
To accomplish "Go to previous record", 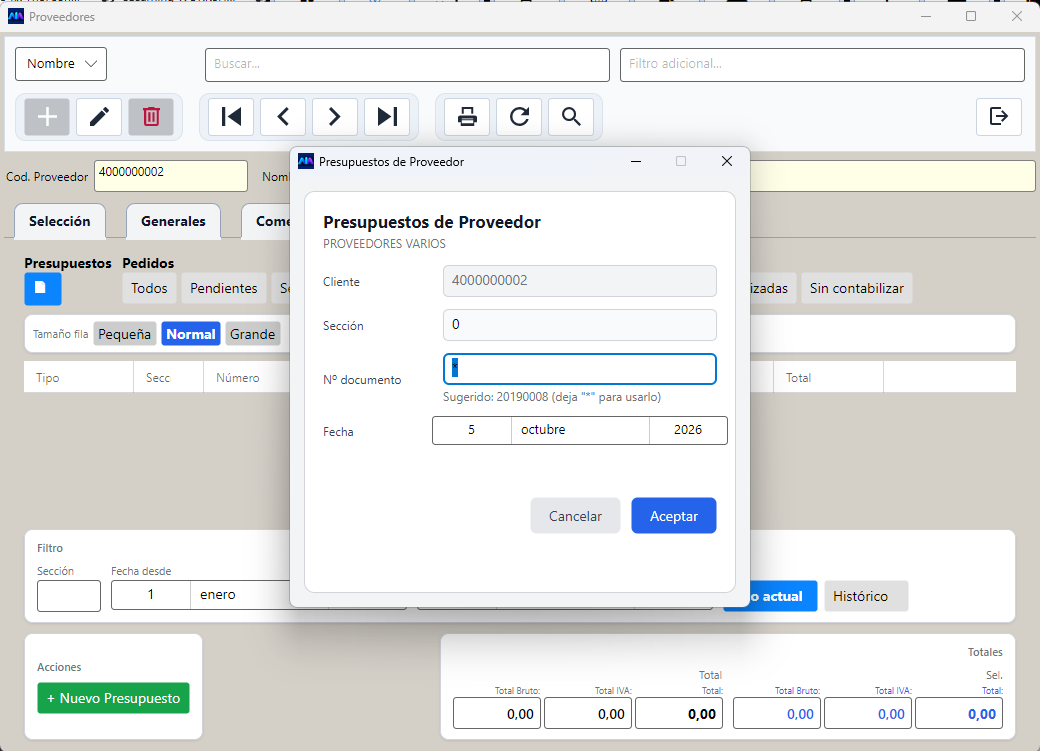I will pos(283,117).
